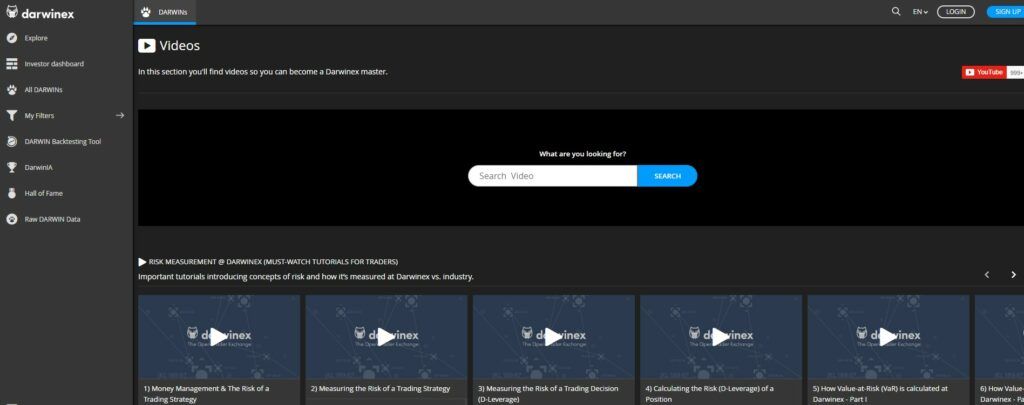Play video 2 Measuring the Risk of a Trading Strategy
The height and width of the screenshot is (405, 1024).
386,337
